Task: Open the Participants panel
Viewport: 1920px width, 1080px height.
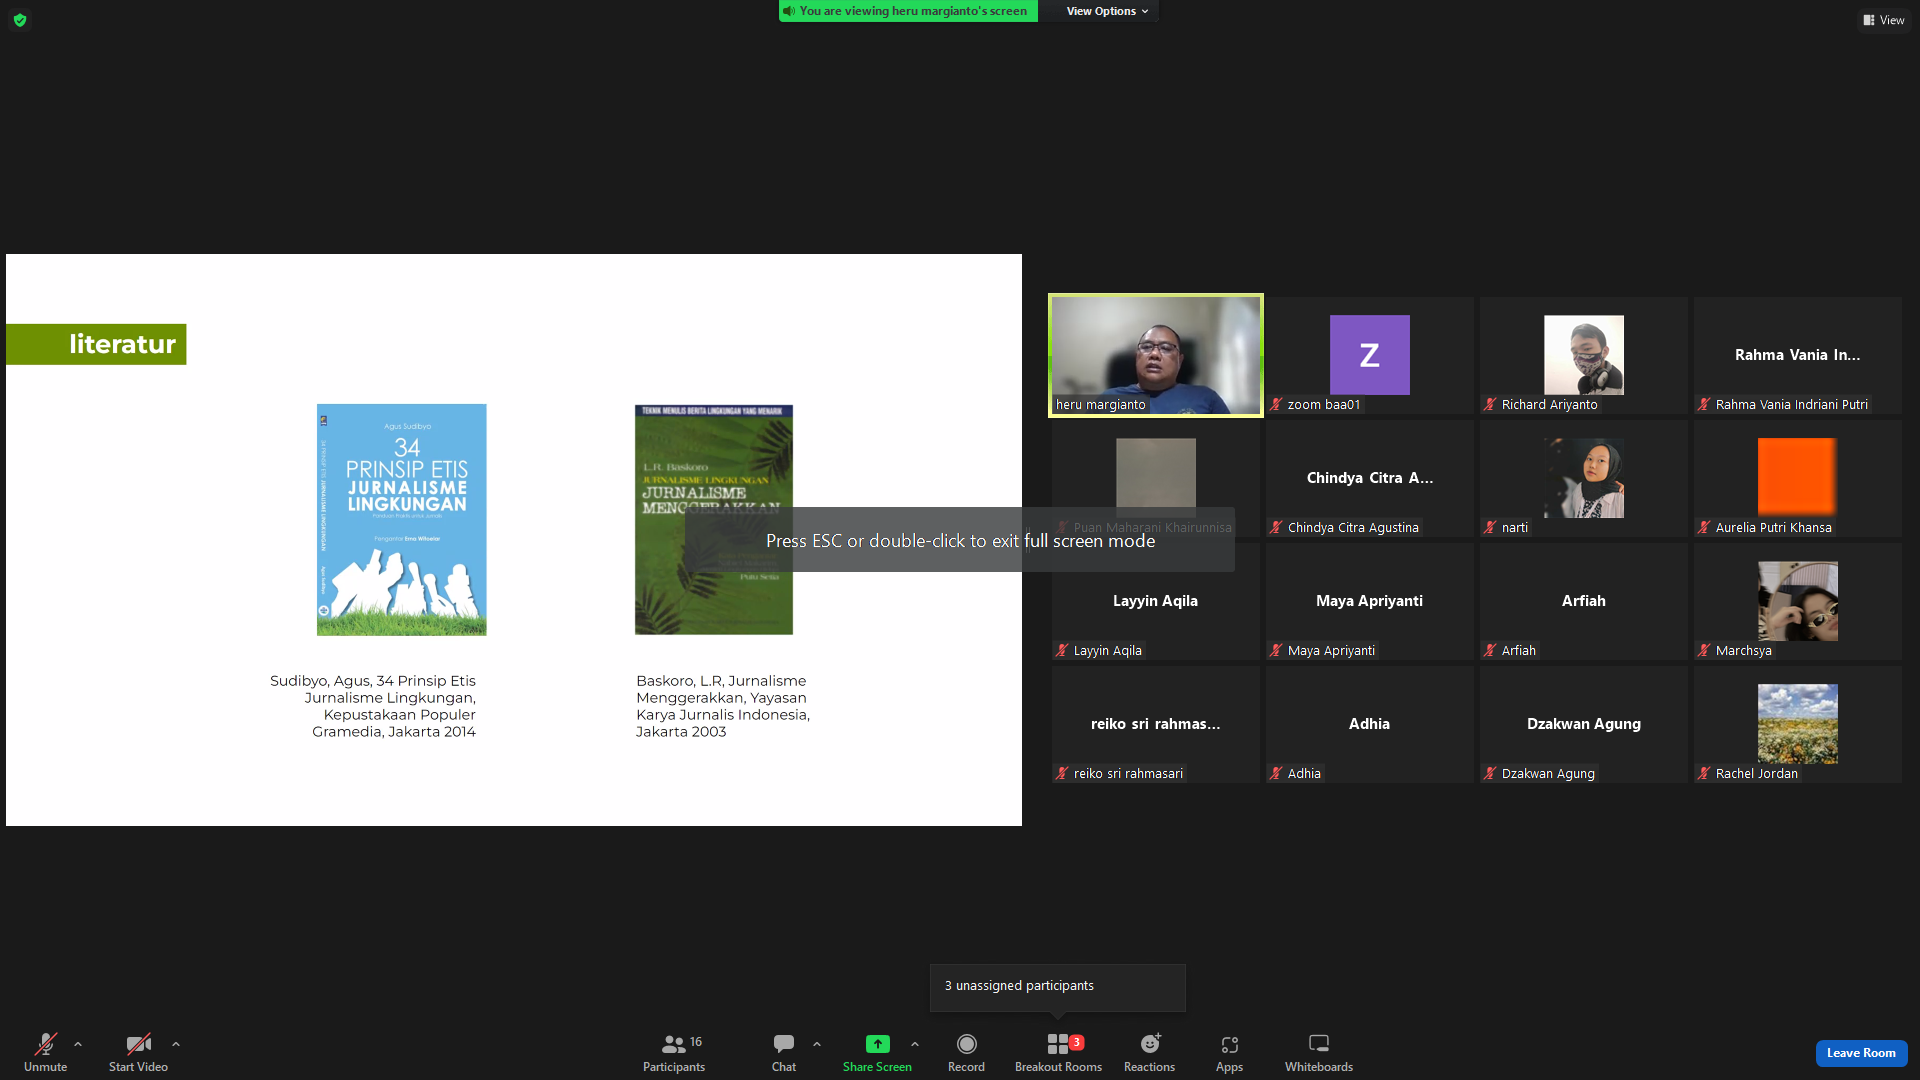Action: (x=674, y=1053)
